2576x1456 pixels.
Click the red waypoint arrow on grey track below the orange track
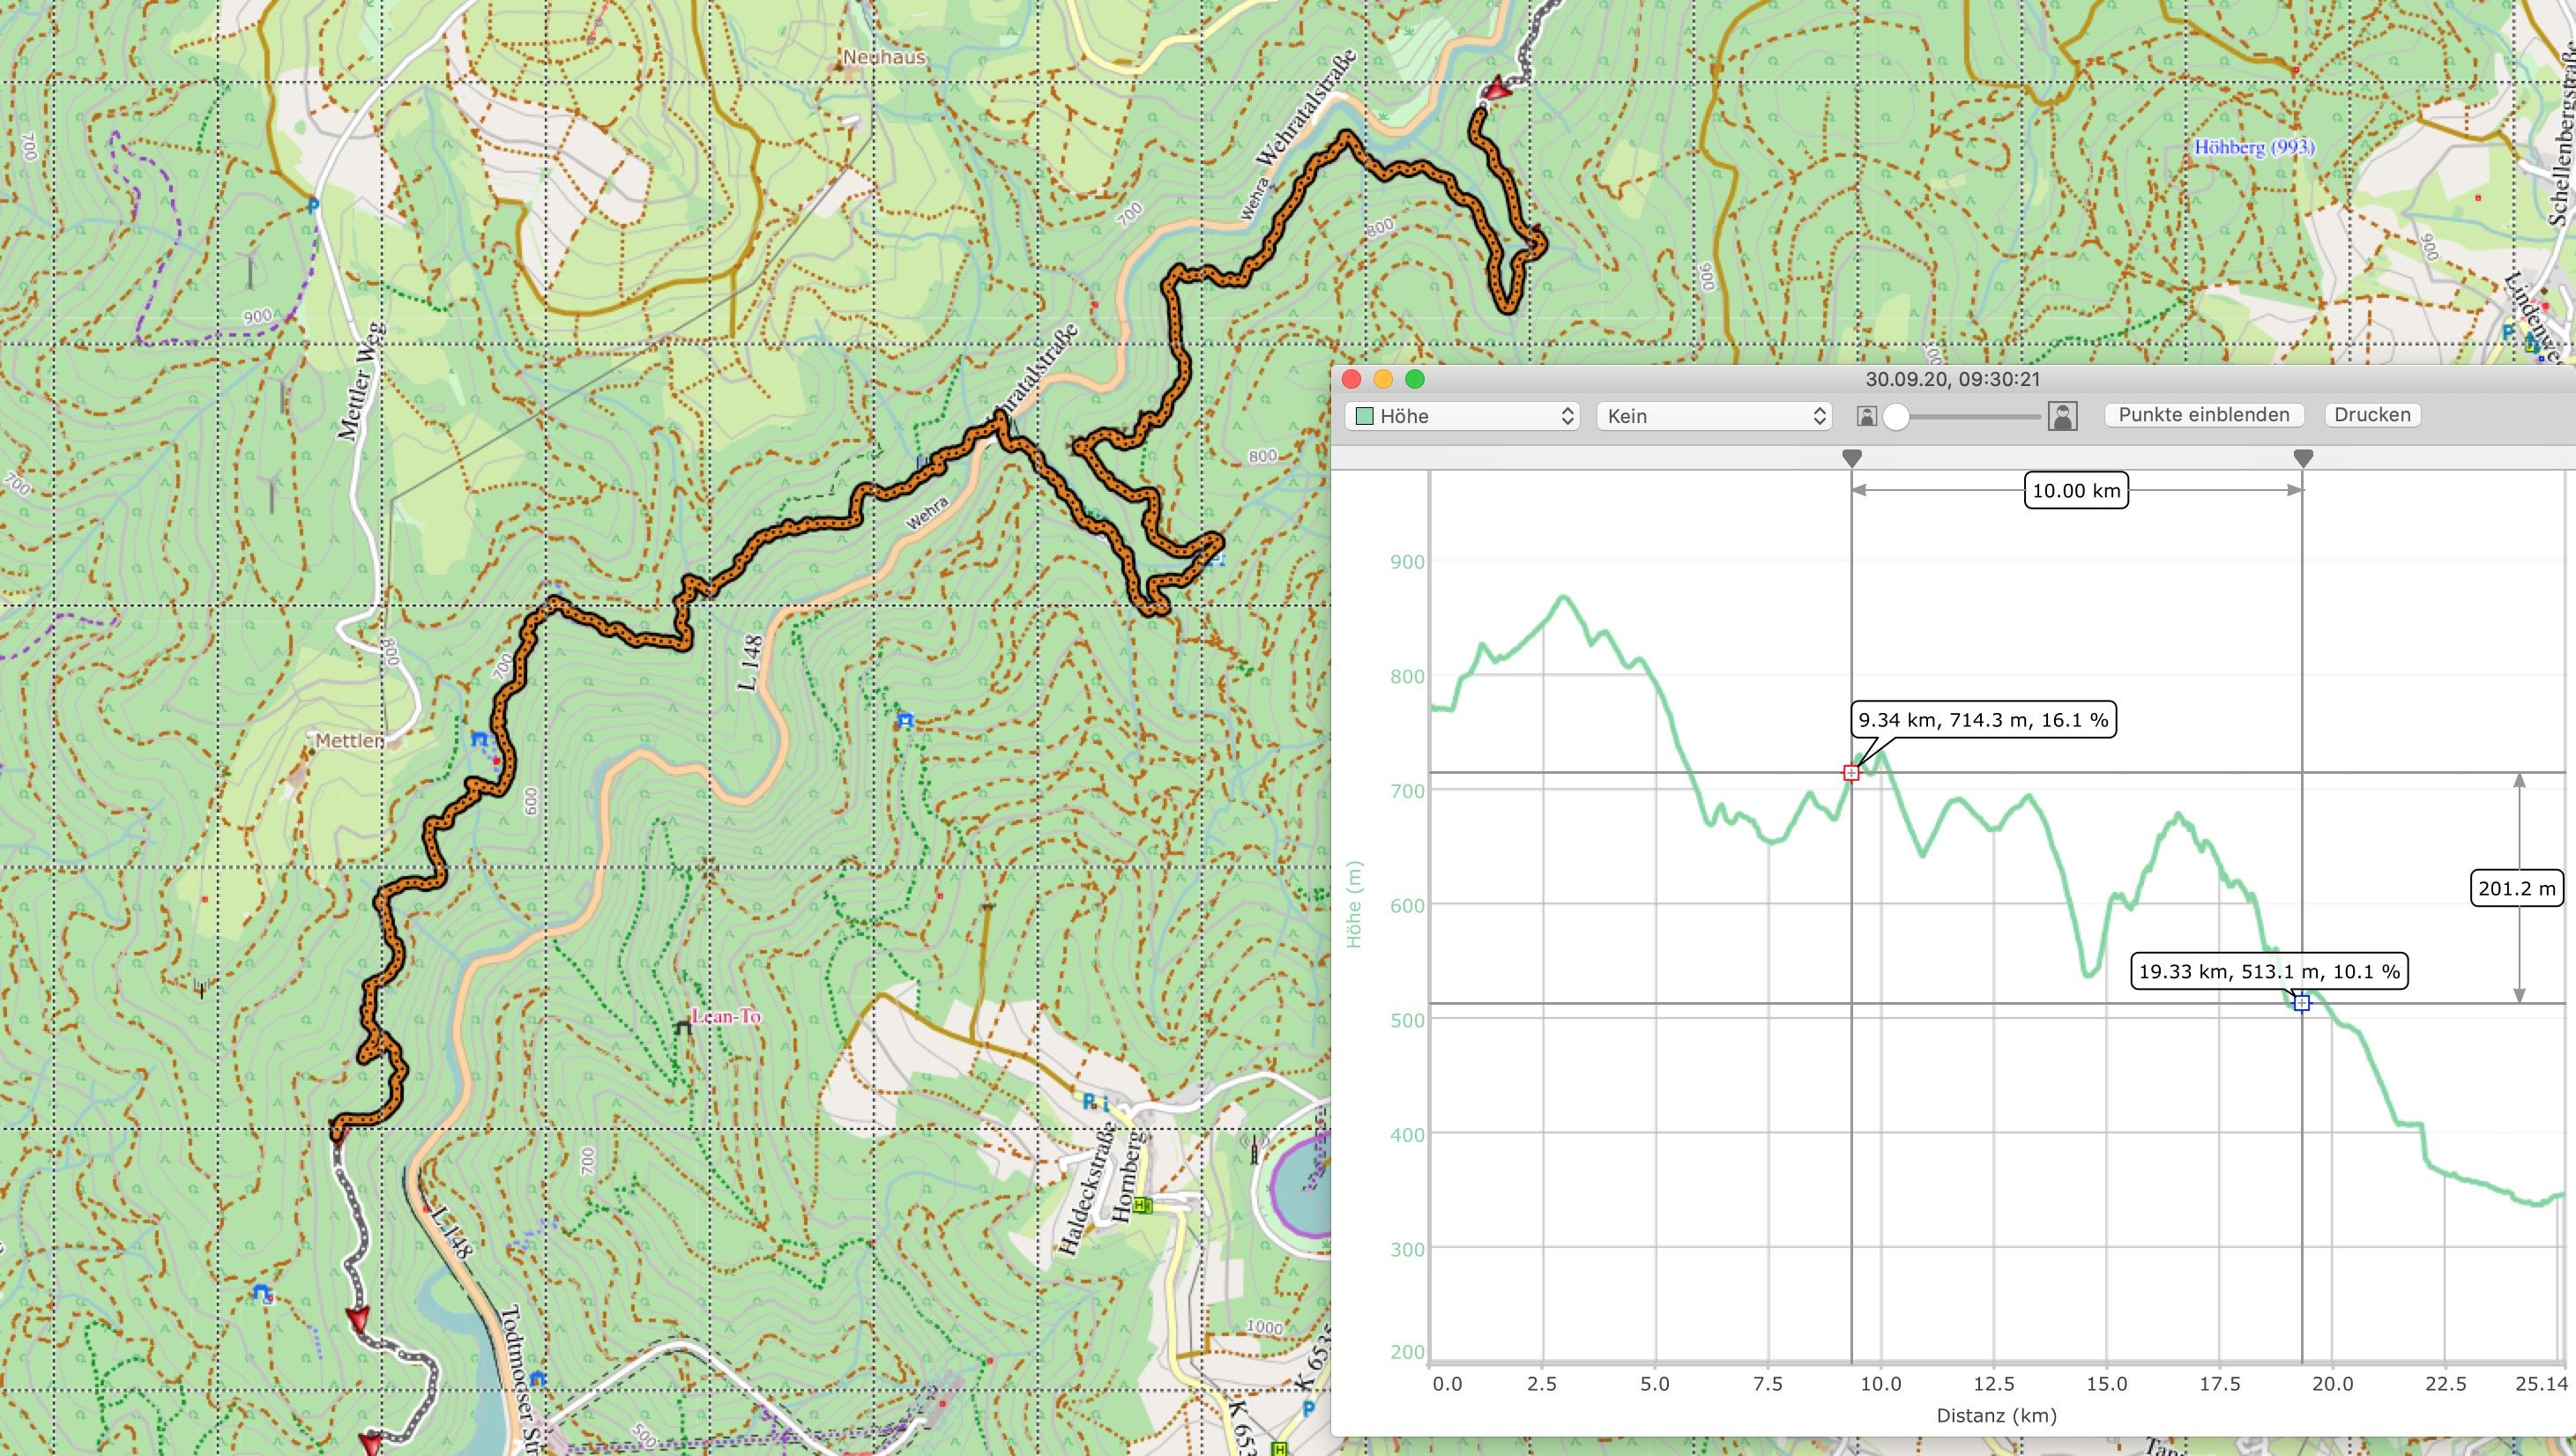click(x=358, y=1319)
